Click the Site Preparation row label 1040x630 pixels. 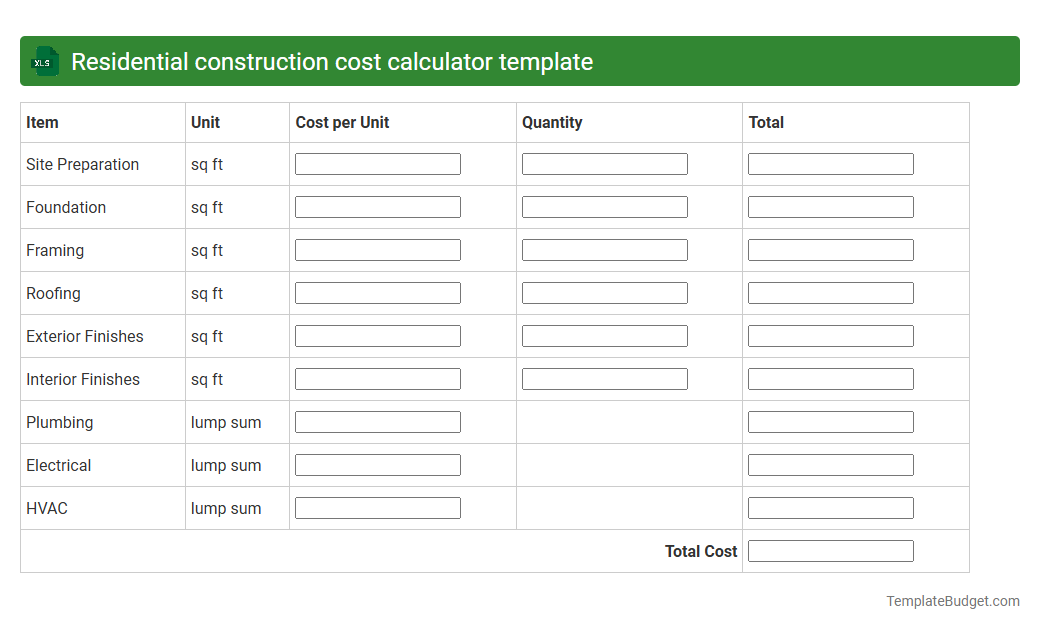coord(82,164)
